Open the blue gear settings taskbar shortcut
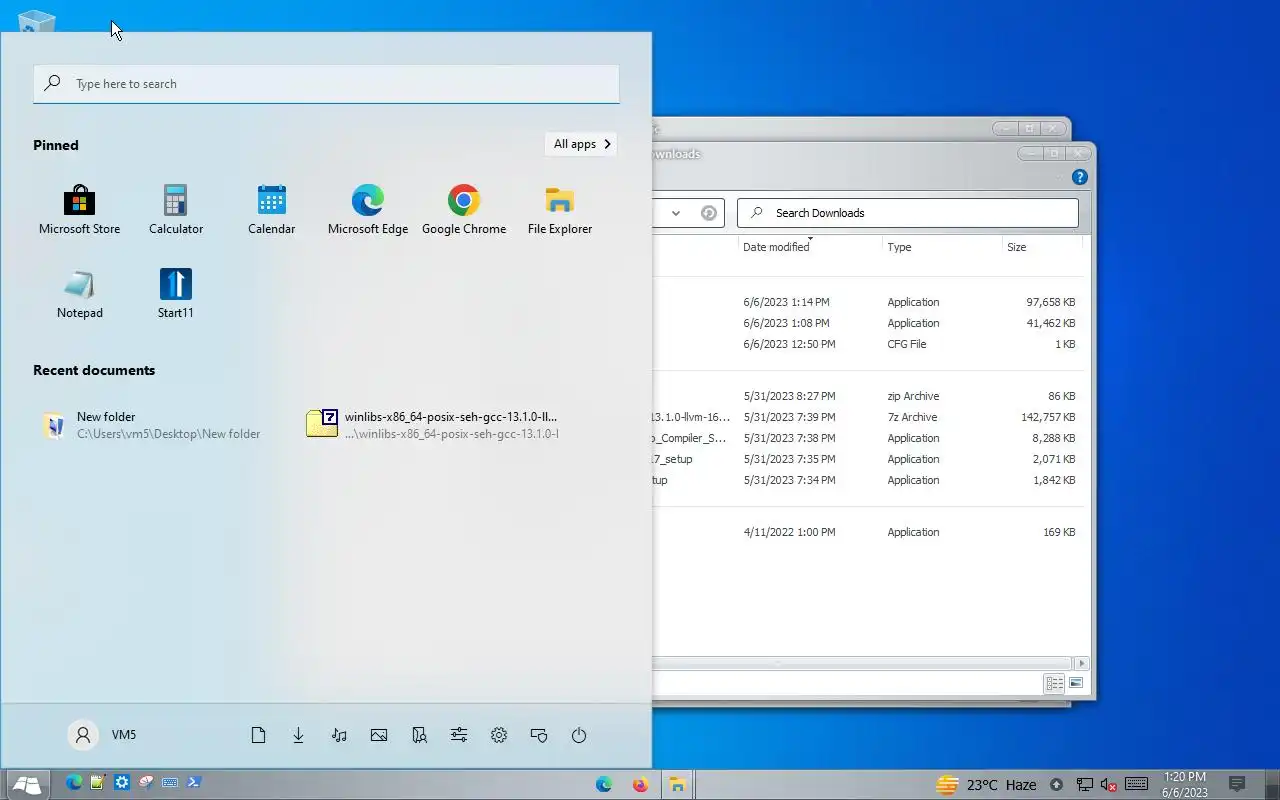 click(122, 783)
